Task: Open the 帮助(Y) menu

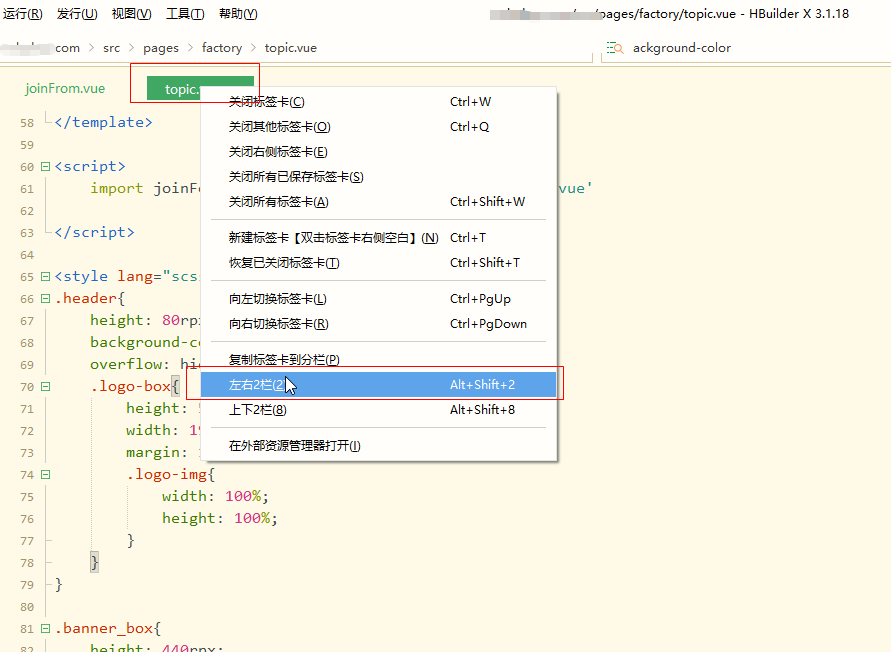Action: coord(238,14)
